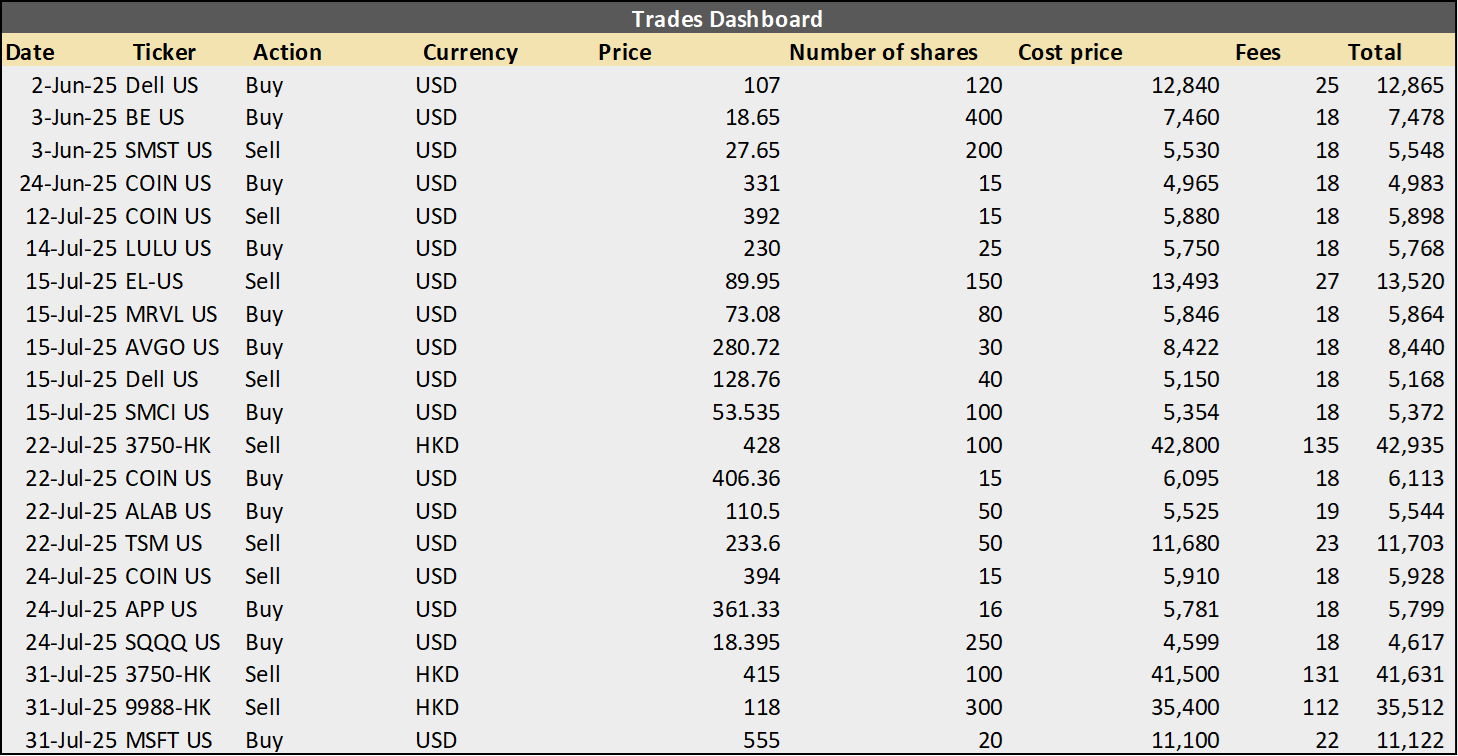Click the AVGO US ticker cell
Screen dimensions: 1458x756
[172, 347]
